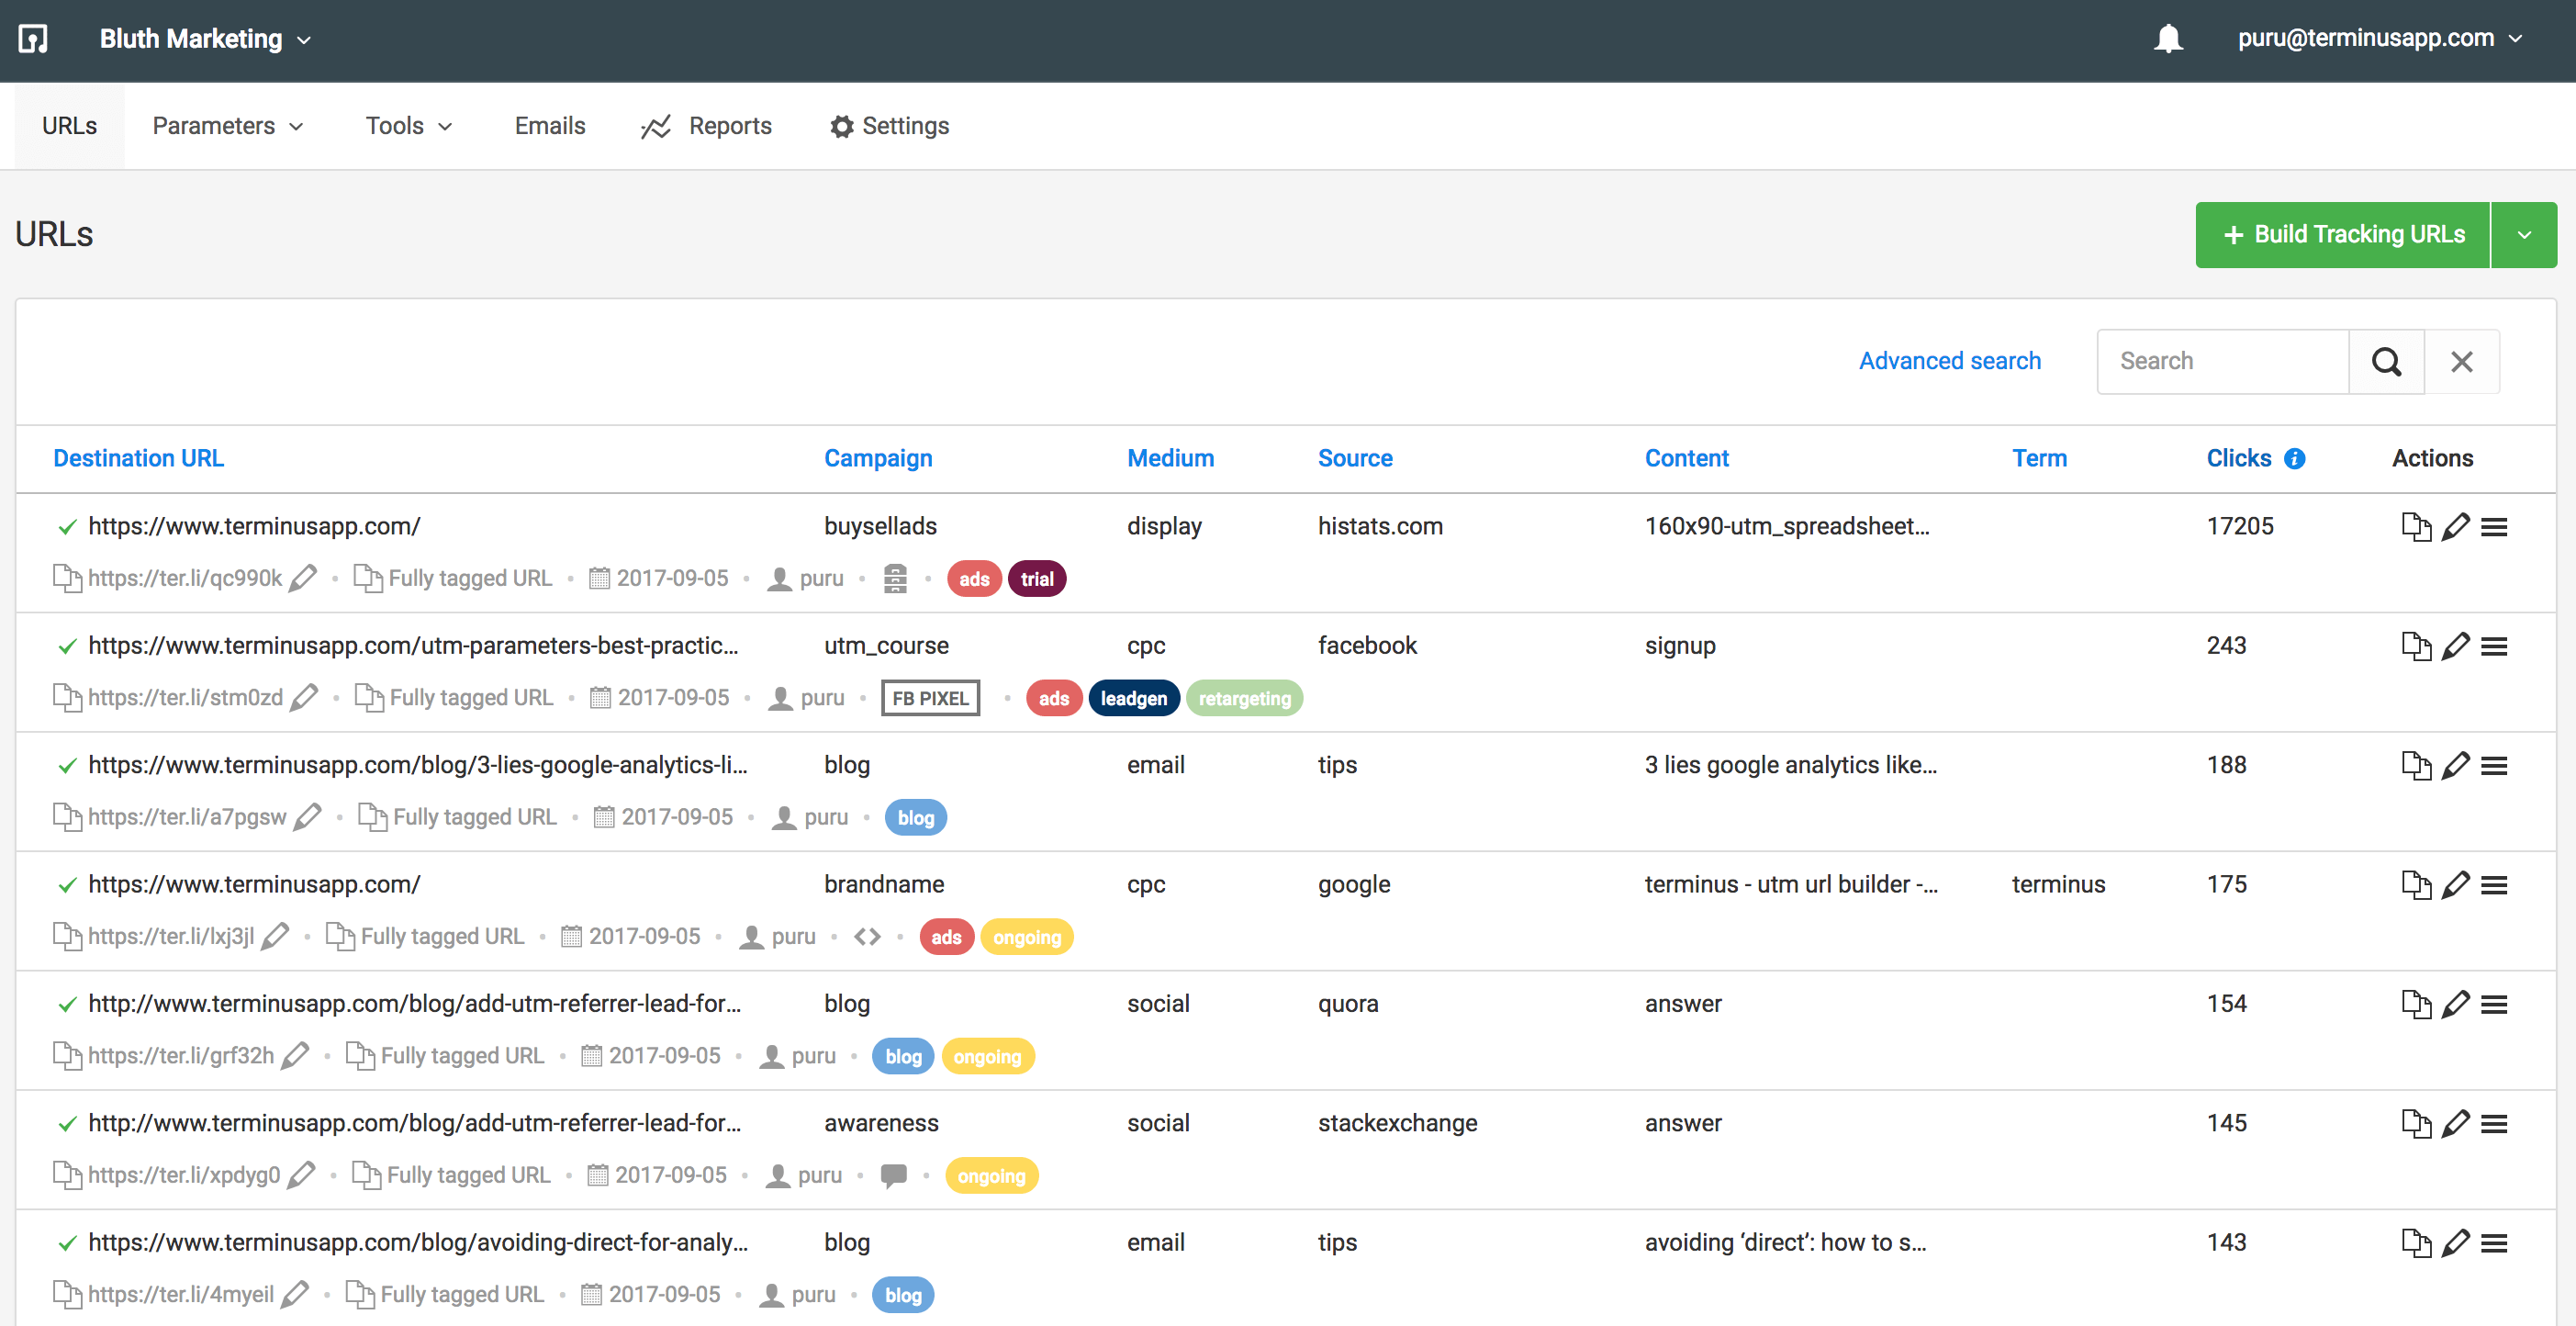This screenshot has height=1326, width=2576.
Task: Click the edit pencil icon for utm_course campaign
Action: pyautogui.click(x=2456, y=645)
